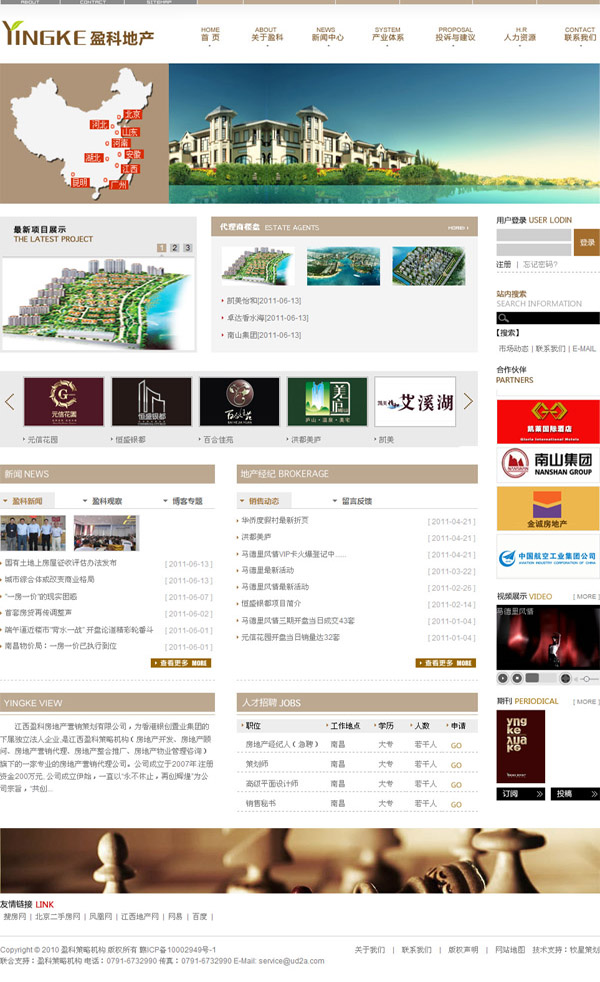The width and height of the screenshot is (600, 982).
Task: Click second video player control button
Action: click(x=517, y=678)
